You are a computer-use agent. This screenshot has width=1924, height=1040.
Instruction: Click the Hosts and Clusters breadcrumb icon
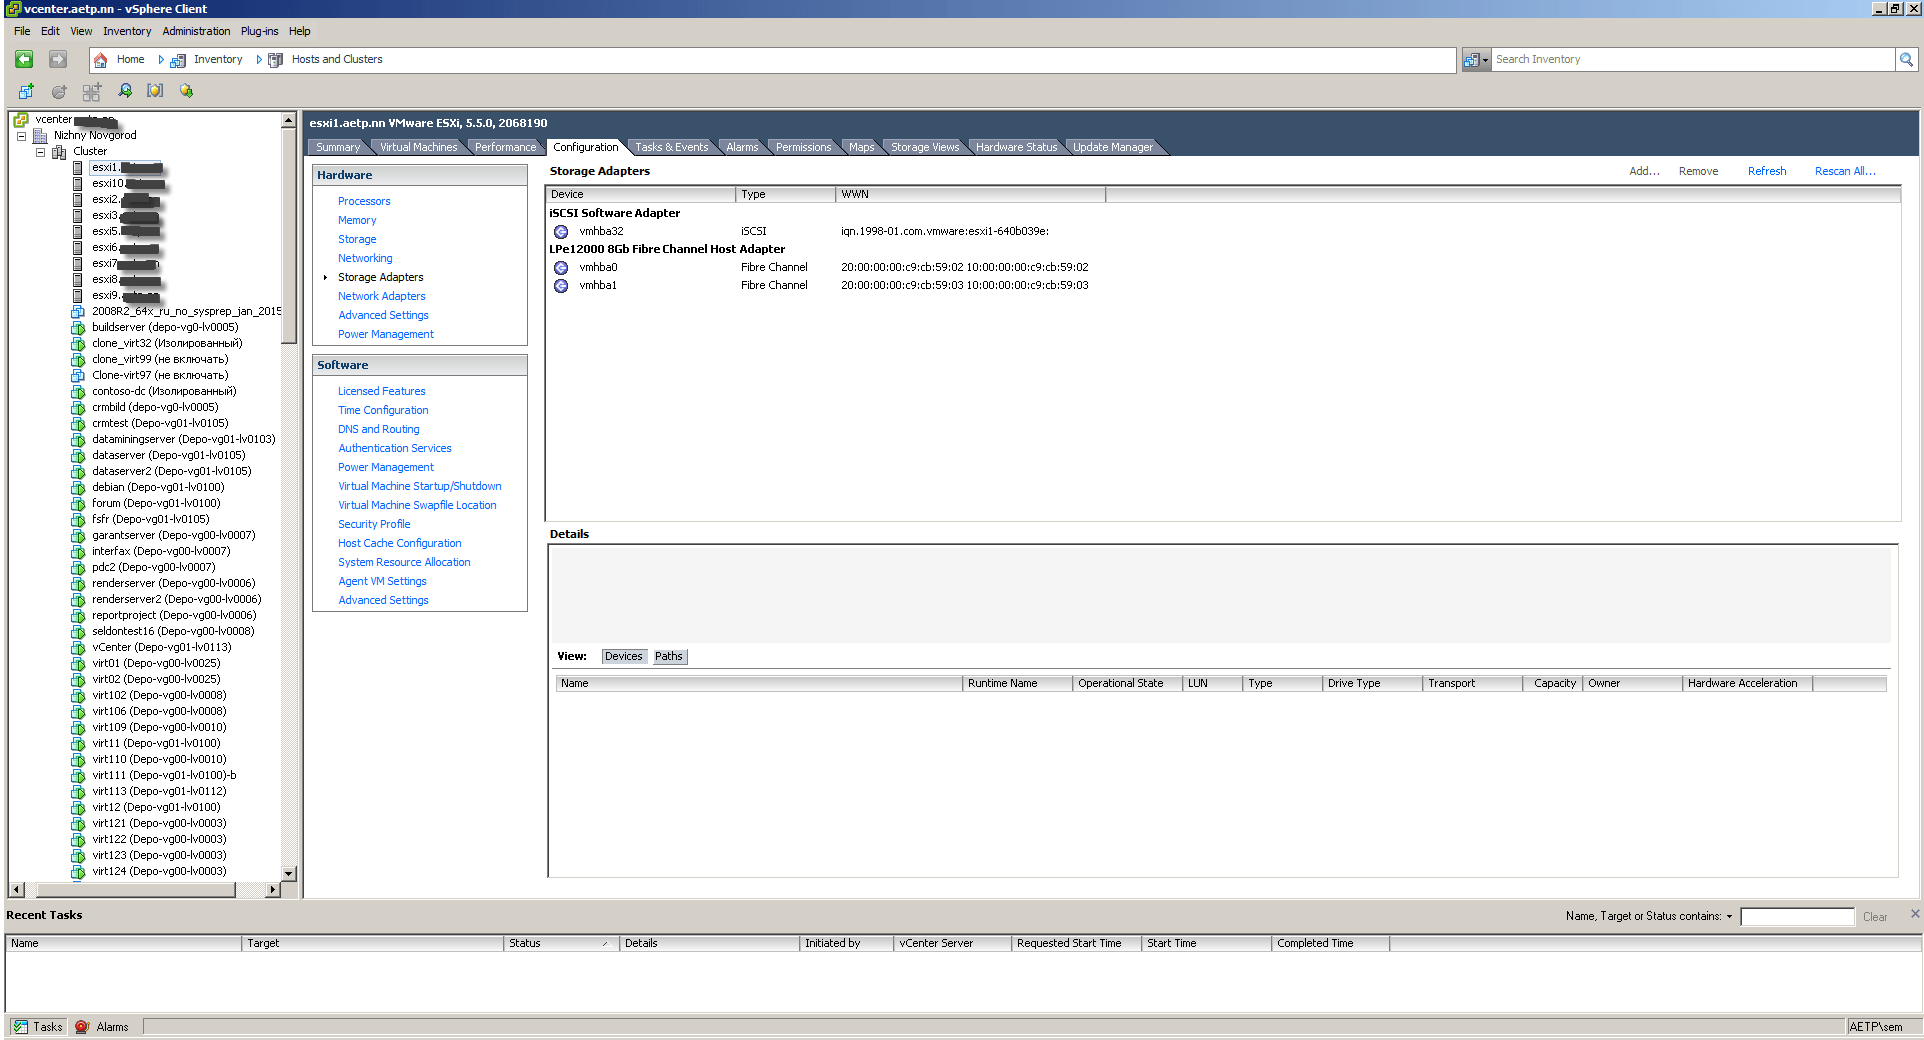[276, 60]
